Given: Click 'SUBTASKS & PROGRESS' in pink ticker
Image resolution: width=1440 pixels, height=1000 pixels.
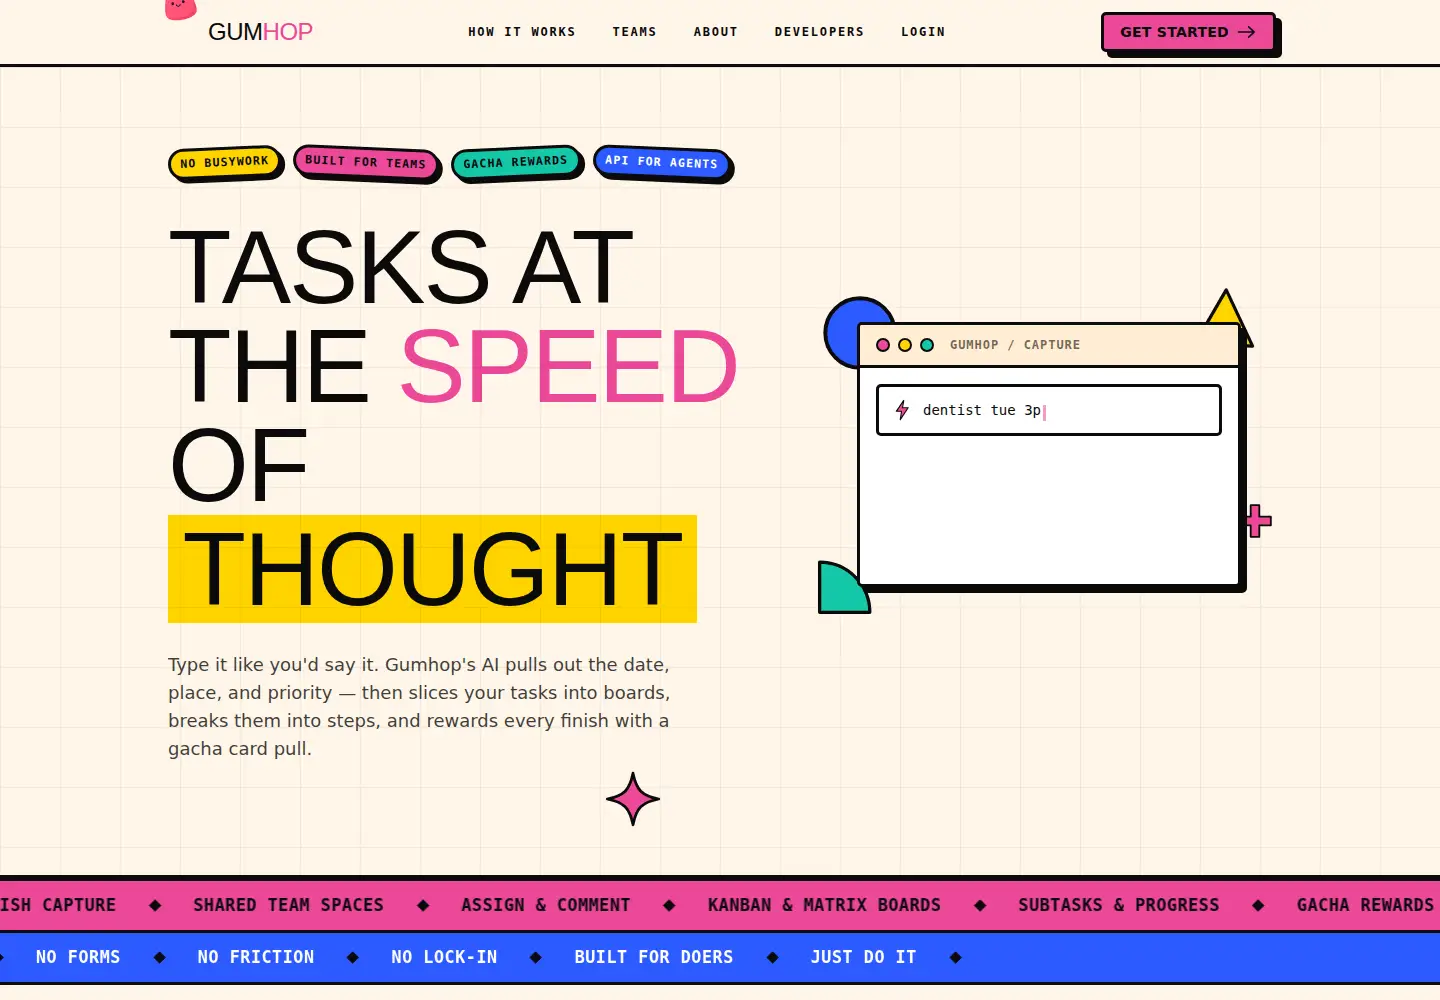Looking at the screenshot, I should click(x=1119, y=905).
